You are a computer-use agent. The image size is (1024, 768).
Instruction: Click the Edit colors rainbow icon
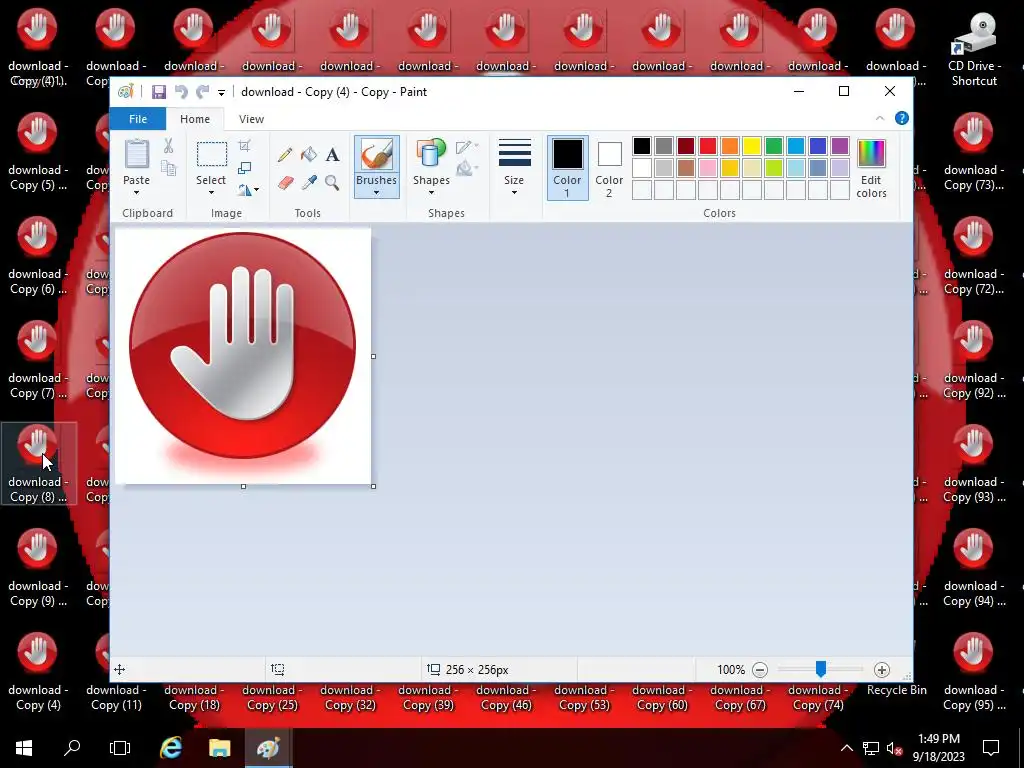(871, 154)
